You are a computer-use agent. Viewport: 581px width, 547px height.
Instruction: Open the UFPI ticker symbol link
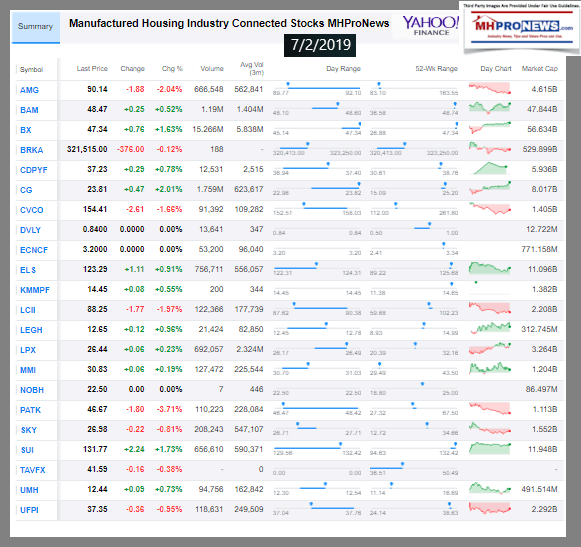tap(29, 510)
